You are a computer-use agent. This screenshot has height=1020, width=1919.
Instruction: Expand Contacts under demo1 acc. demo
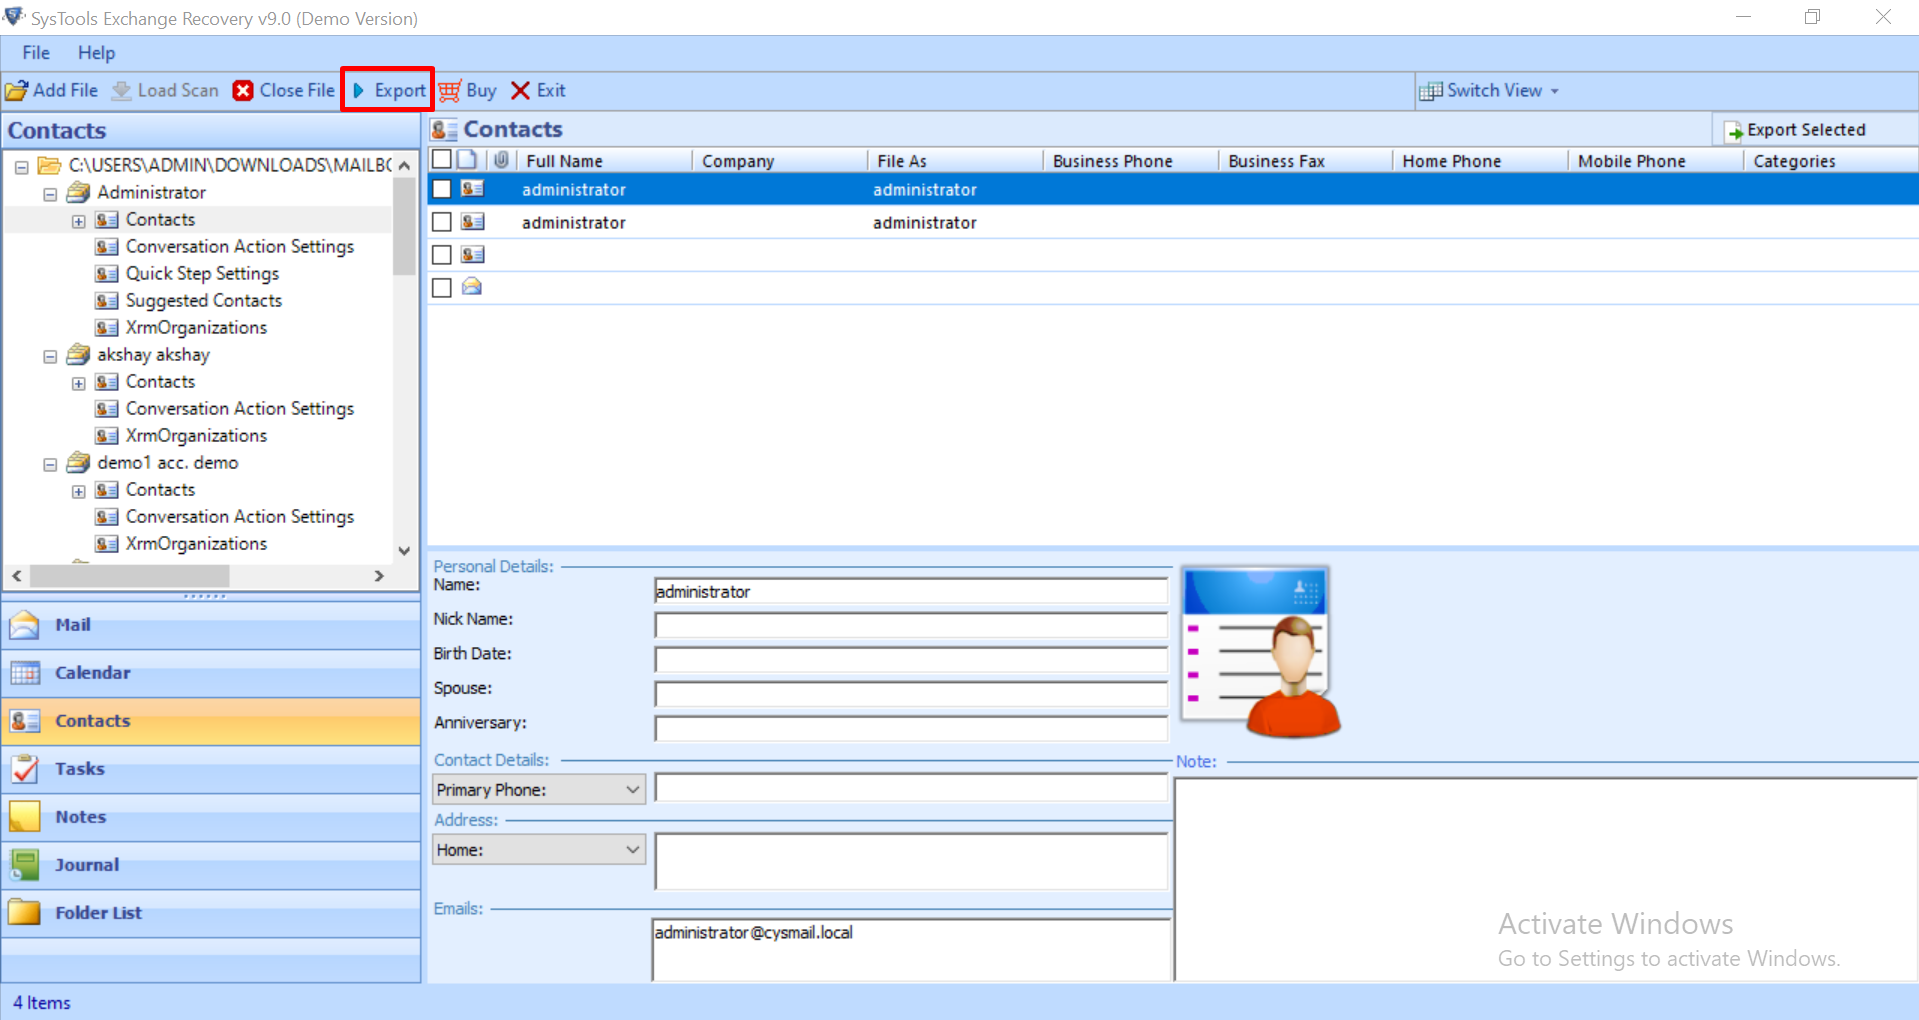tap(79, 491)
